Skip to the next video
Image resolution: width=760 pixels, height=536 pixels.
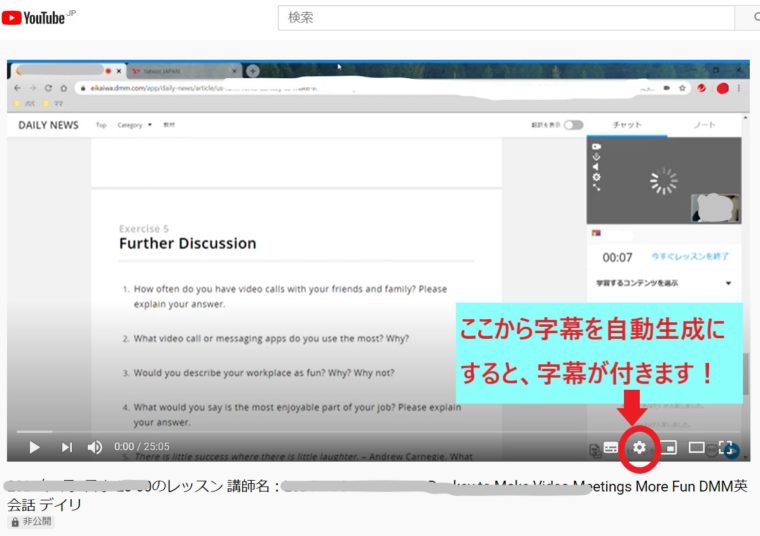point(66,447)
